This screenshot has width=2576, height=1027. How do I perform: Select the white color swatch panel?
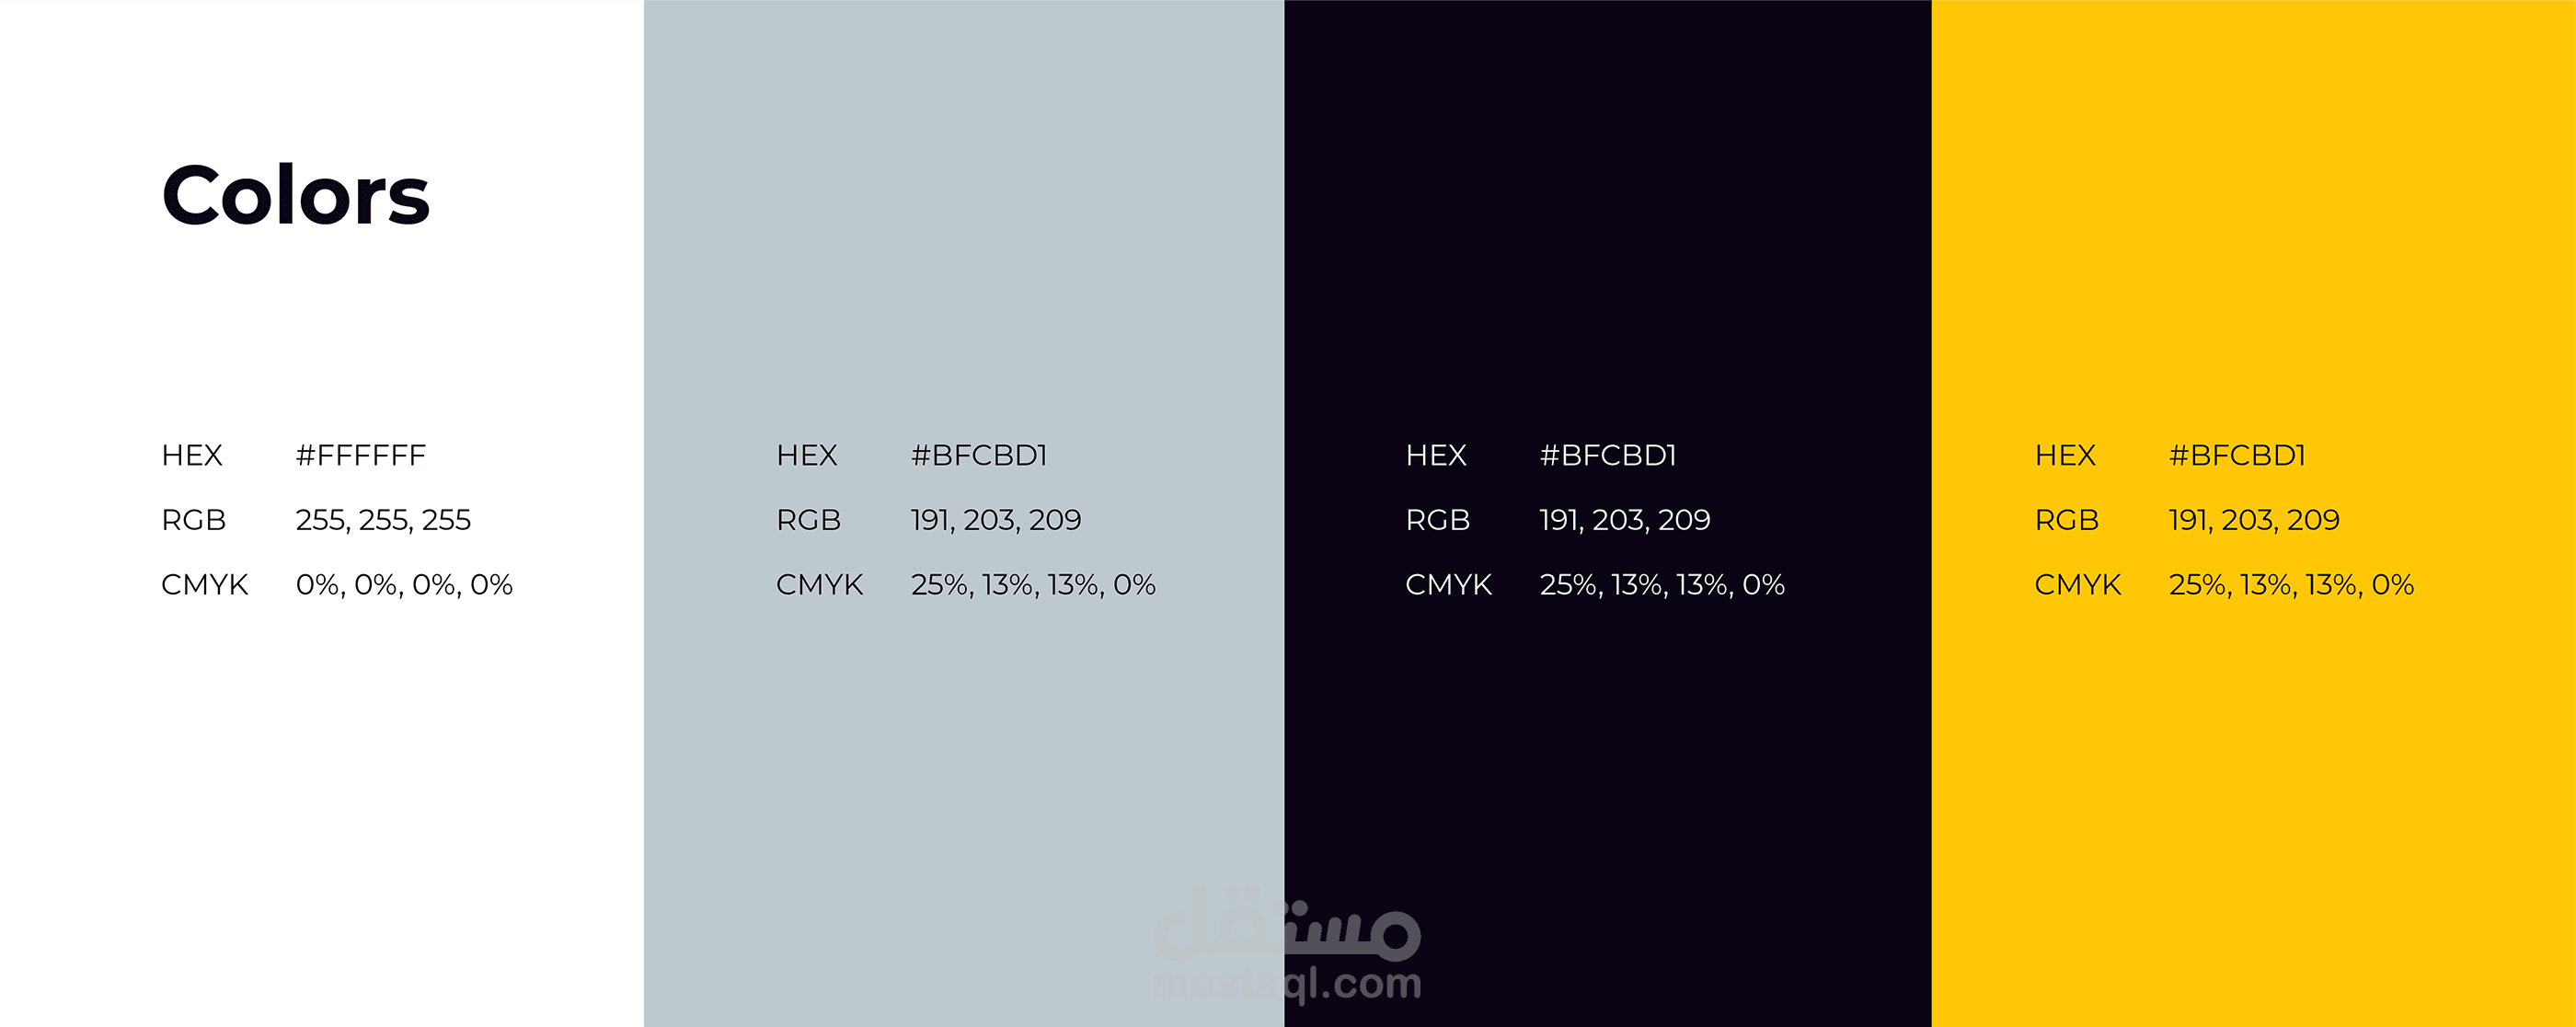322,513
